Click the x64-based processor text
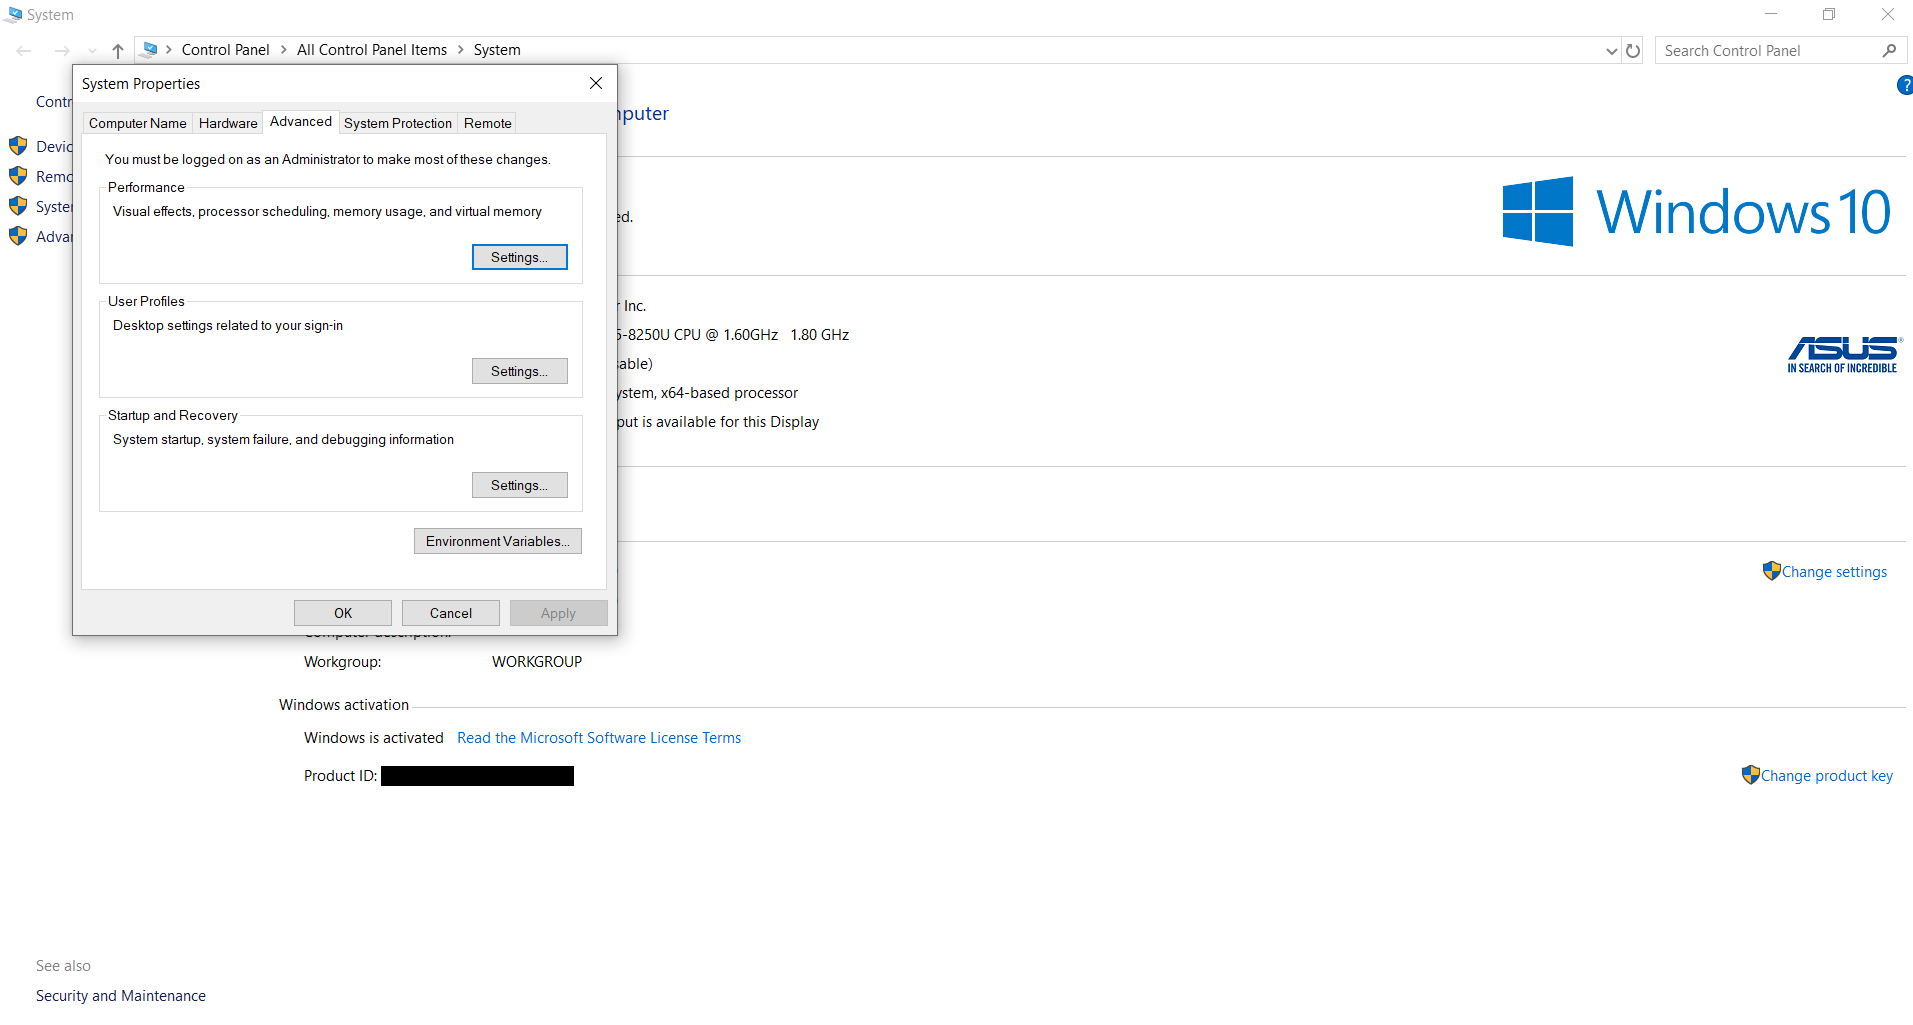 click(729, 393)
